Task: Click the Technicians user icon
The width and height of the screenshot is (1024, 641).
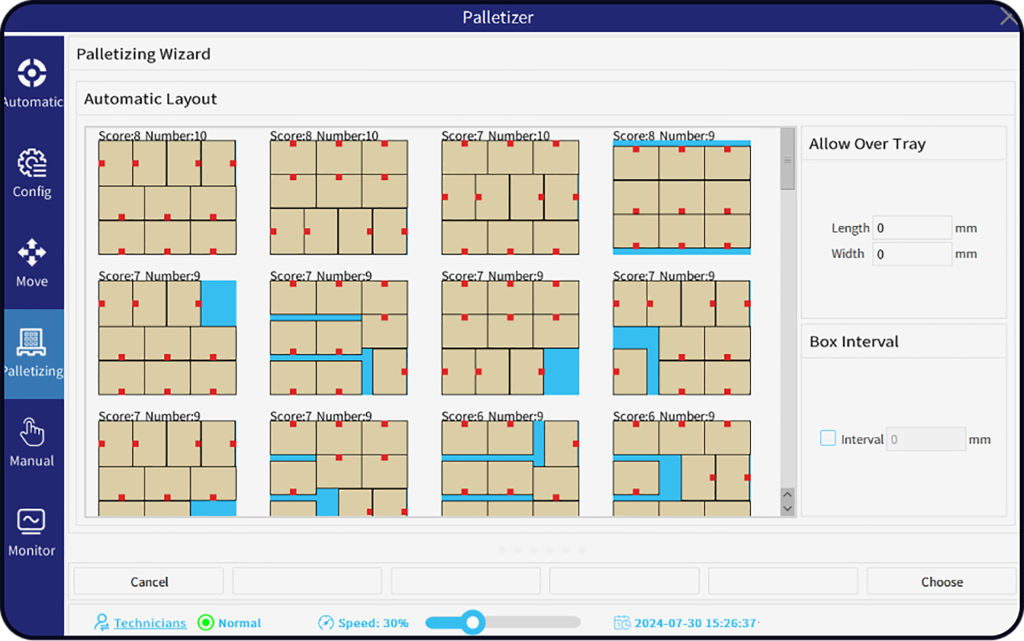Action: 101,623
